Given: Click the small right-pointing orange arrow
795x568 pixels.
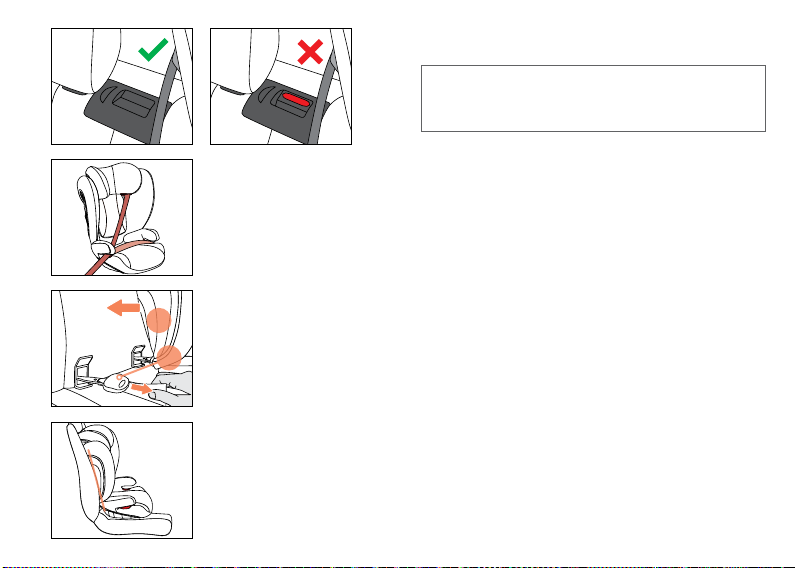Looking at the screenshot, I should pyautogui.click(x=141, y=388).
